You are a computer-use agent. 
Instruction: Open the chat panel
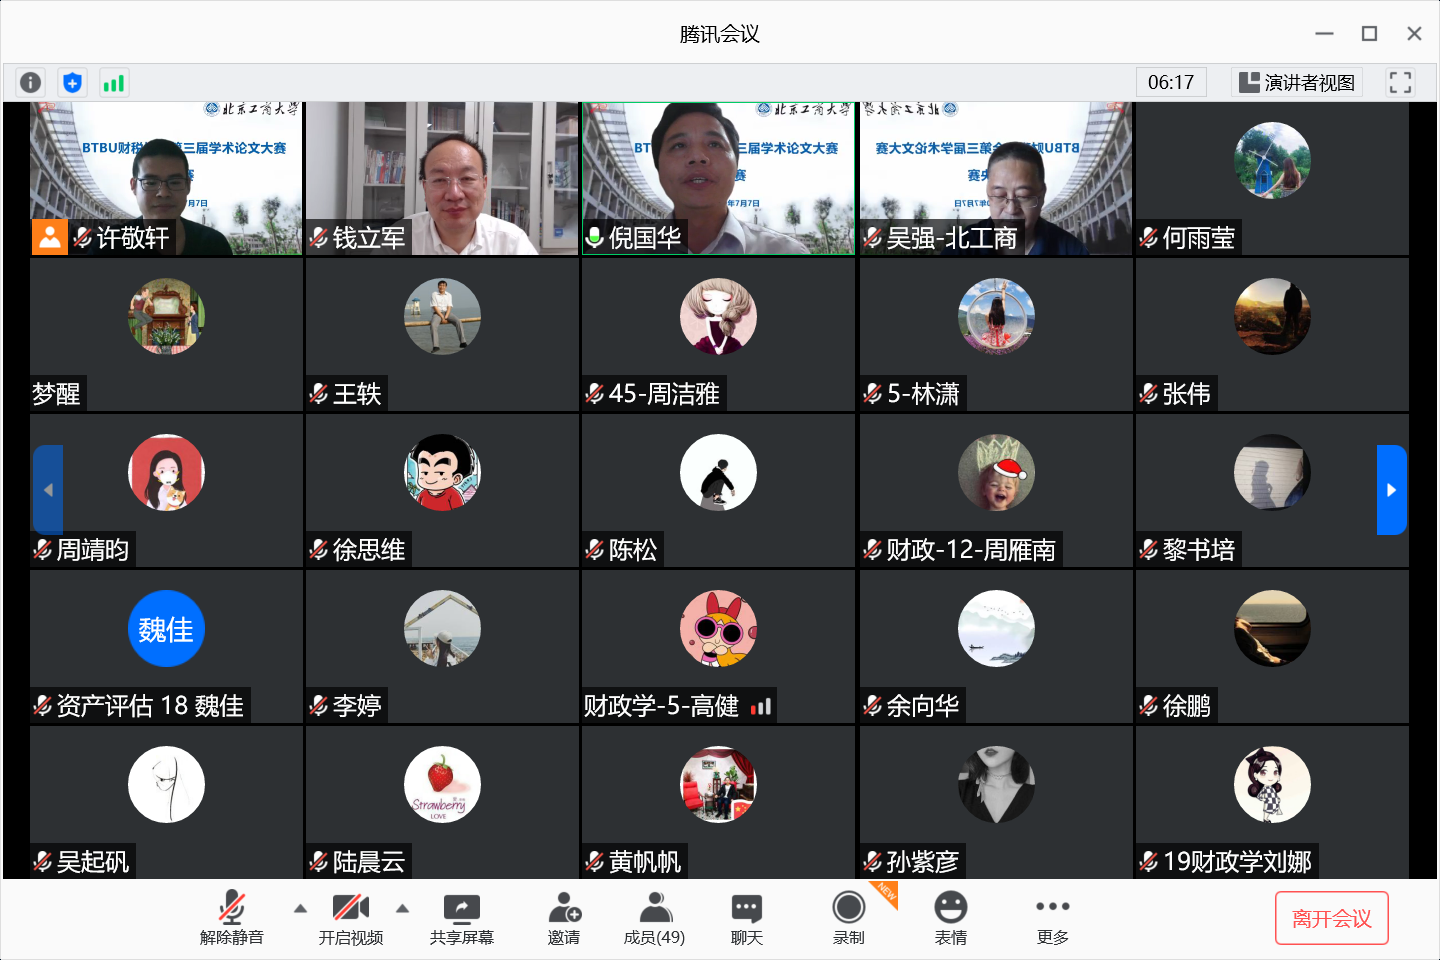click(746, 918)
